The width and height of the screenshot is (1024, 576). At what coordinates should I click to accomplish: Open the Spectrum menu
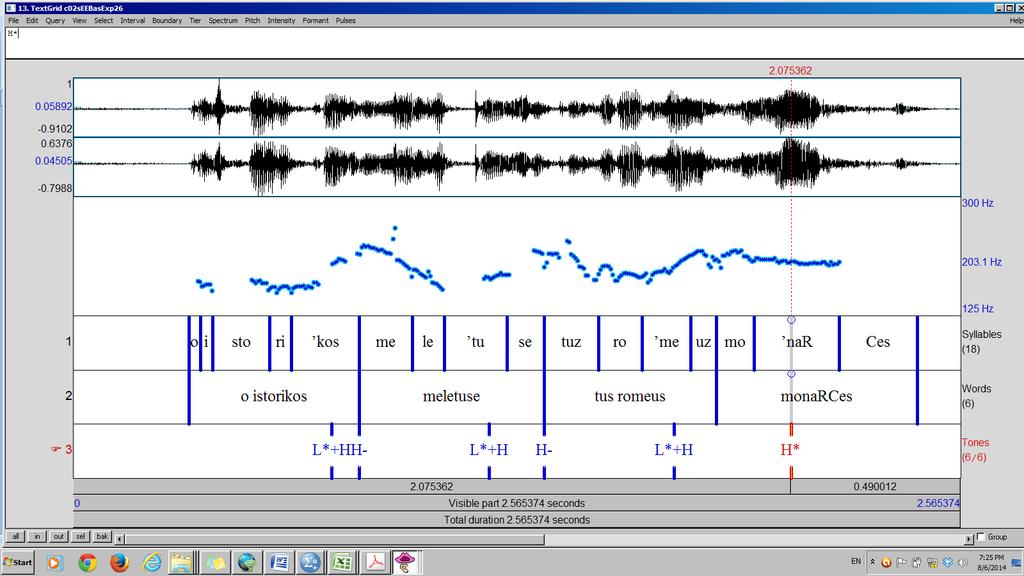tap(223, 20)
